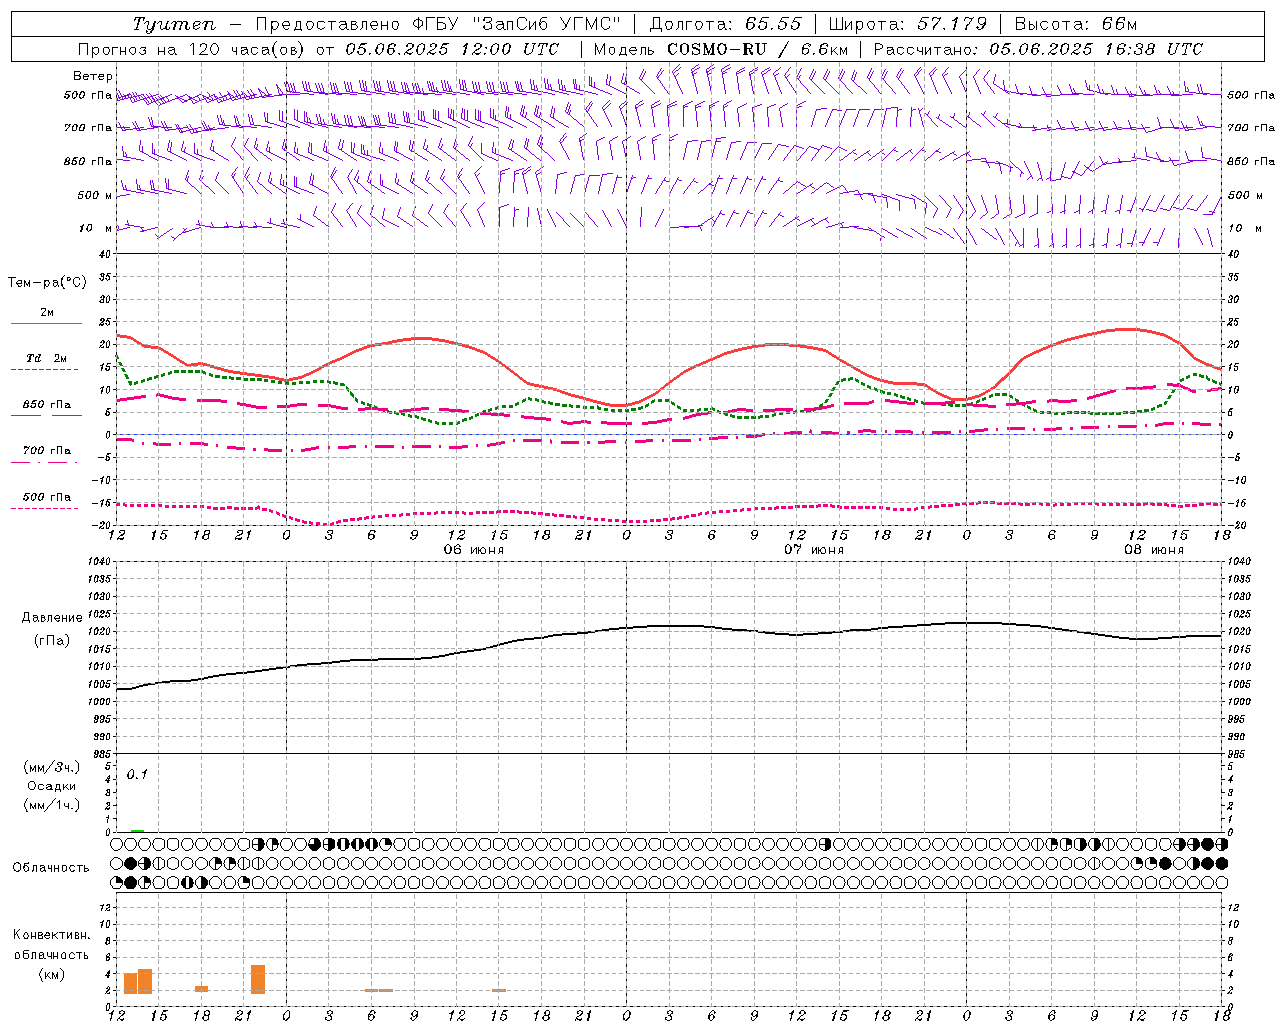1280x1024 pixels.
Task: Click the "Тем-ра(°C)" temperature axis title
Action: (x=47, y=283)
